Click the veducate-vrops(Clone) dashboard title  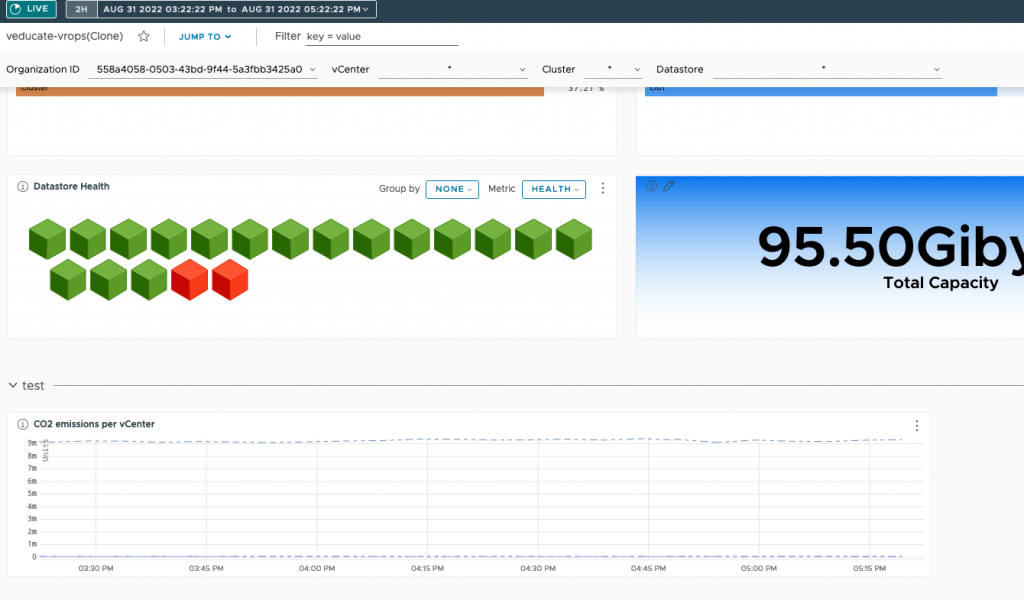coord(65,37)
